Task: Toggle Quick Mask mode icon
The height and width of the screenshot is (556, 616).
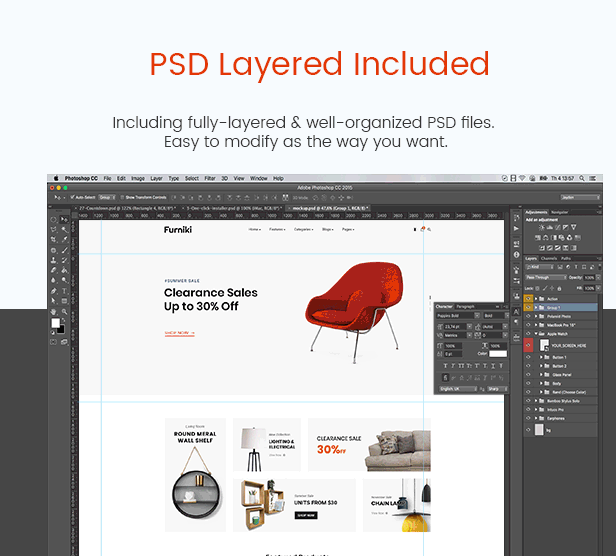Action: 54,342
